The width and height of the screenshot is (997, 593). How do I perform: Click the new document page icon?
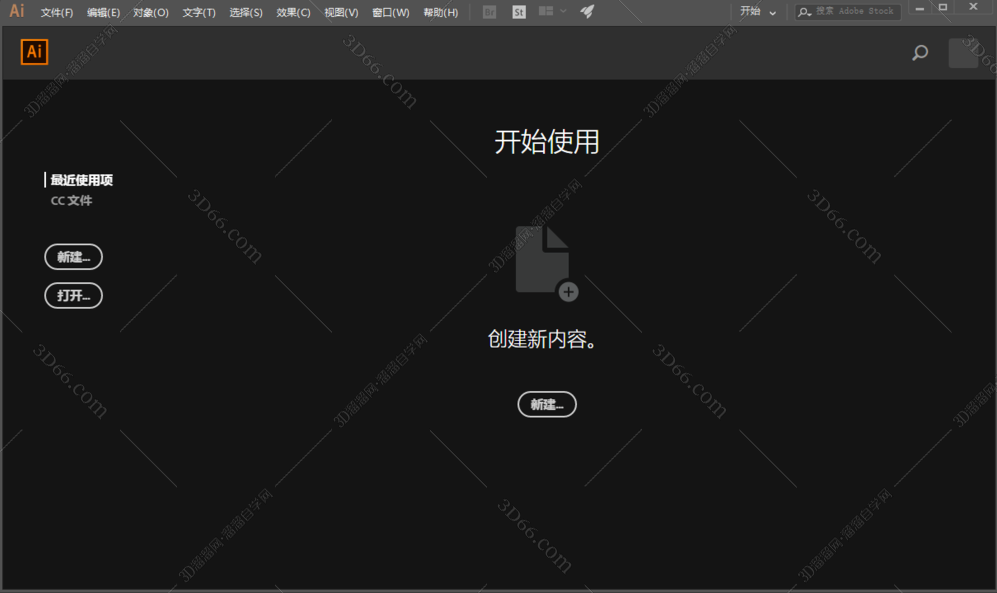[546, 263]
